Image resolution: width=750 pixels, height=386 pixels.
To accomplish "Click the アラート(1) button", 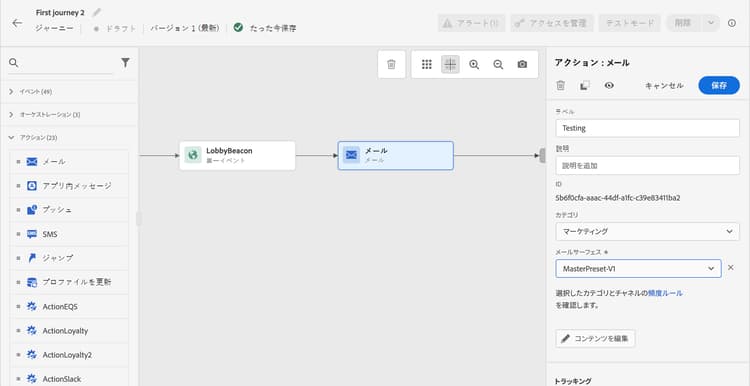I will 471,23.
